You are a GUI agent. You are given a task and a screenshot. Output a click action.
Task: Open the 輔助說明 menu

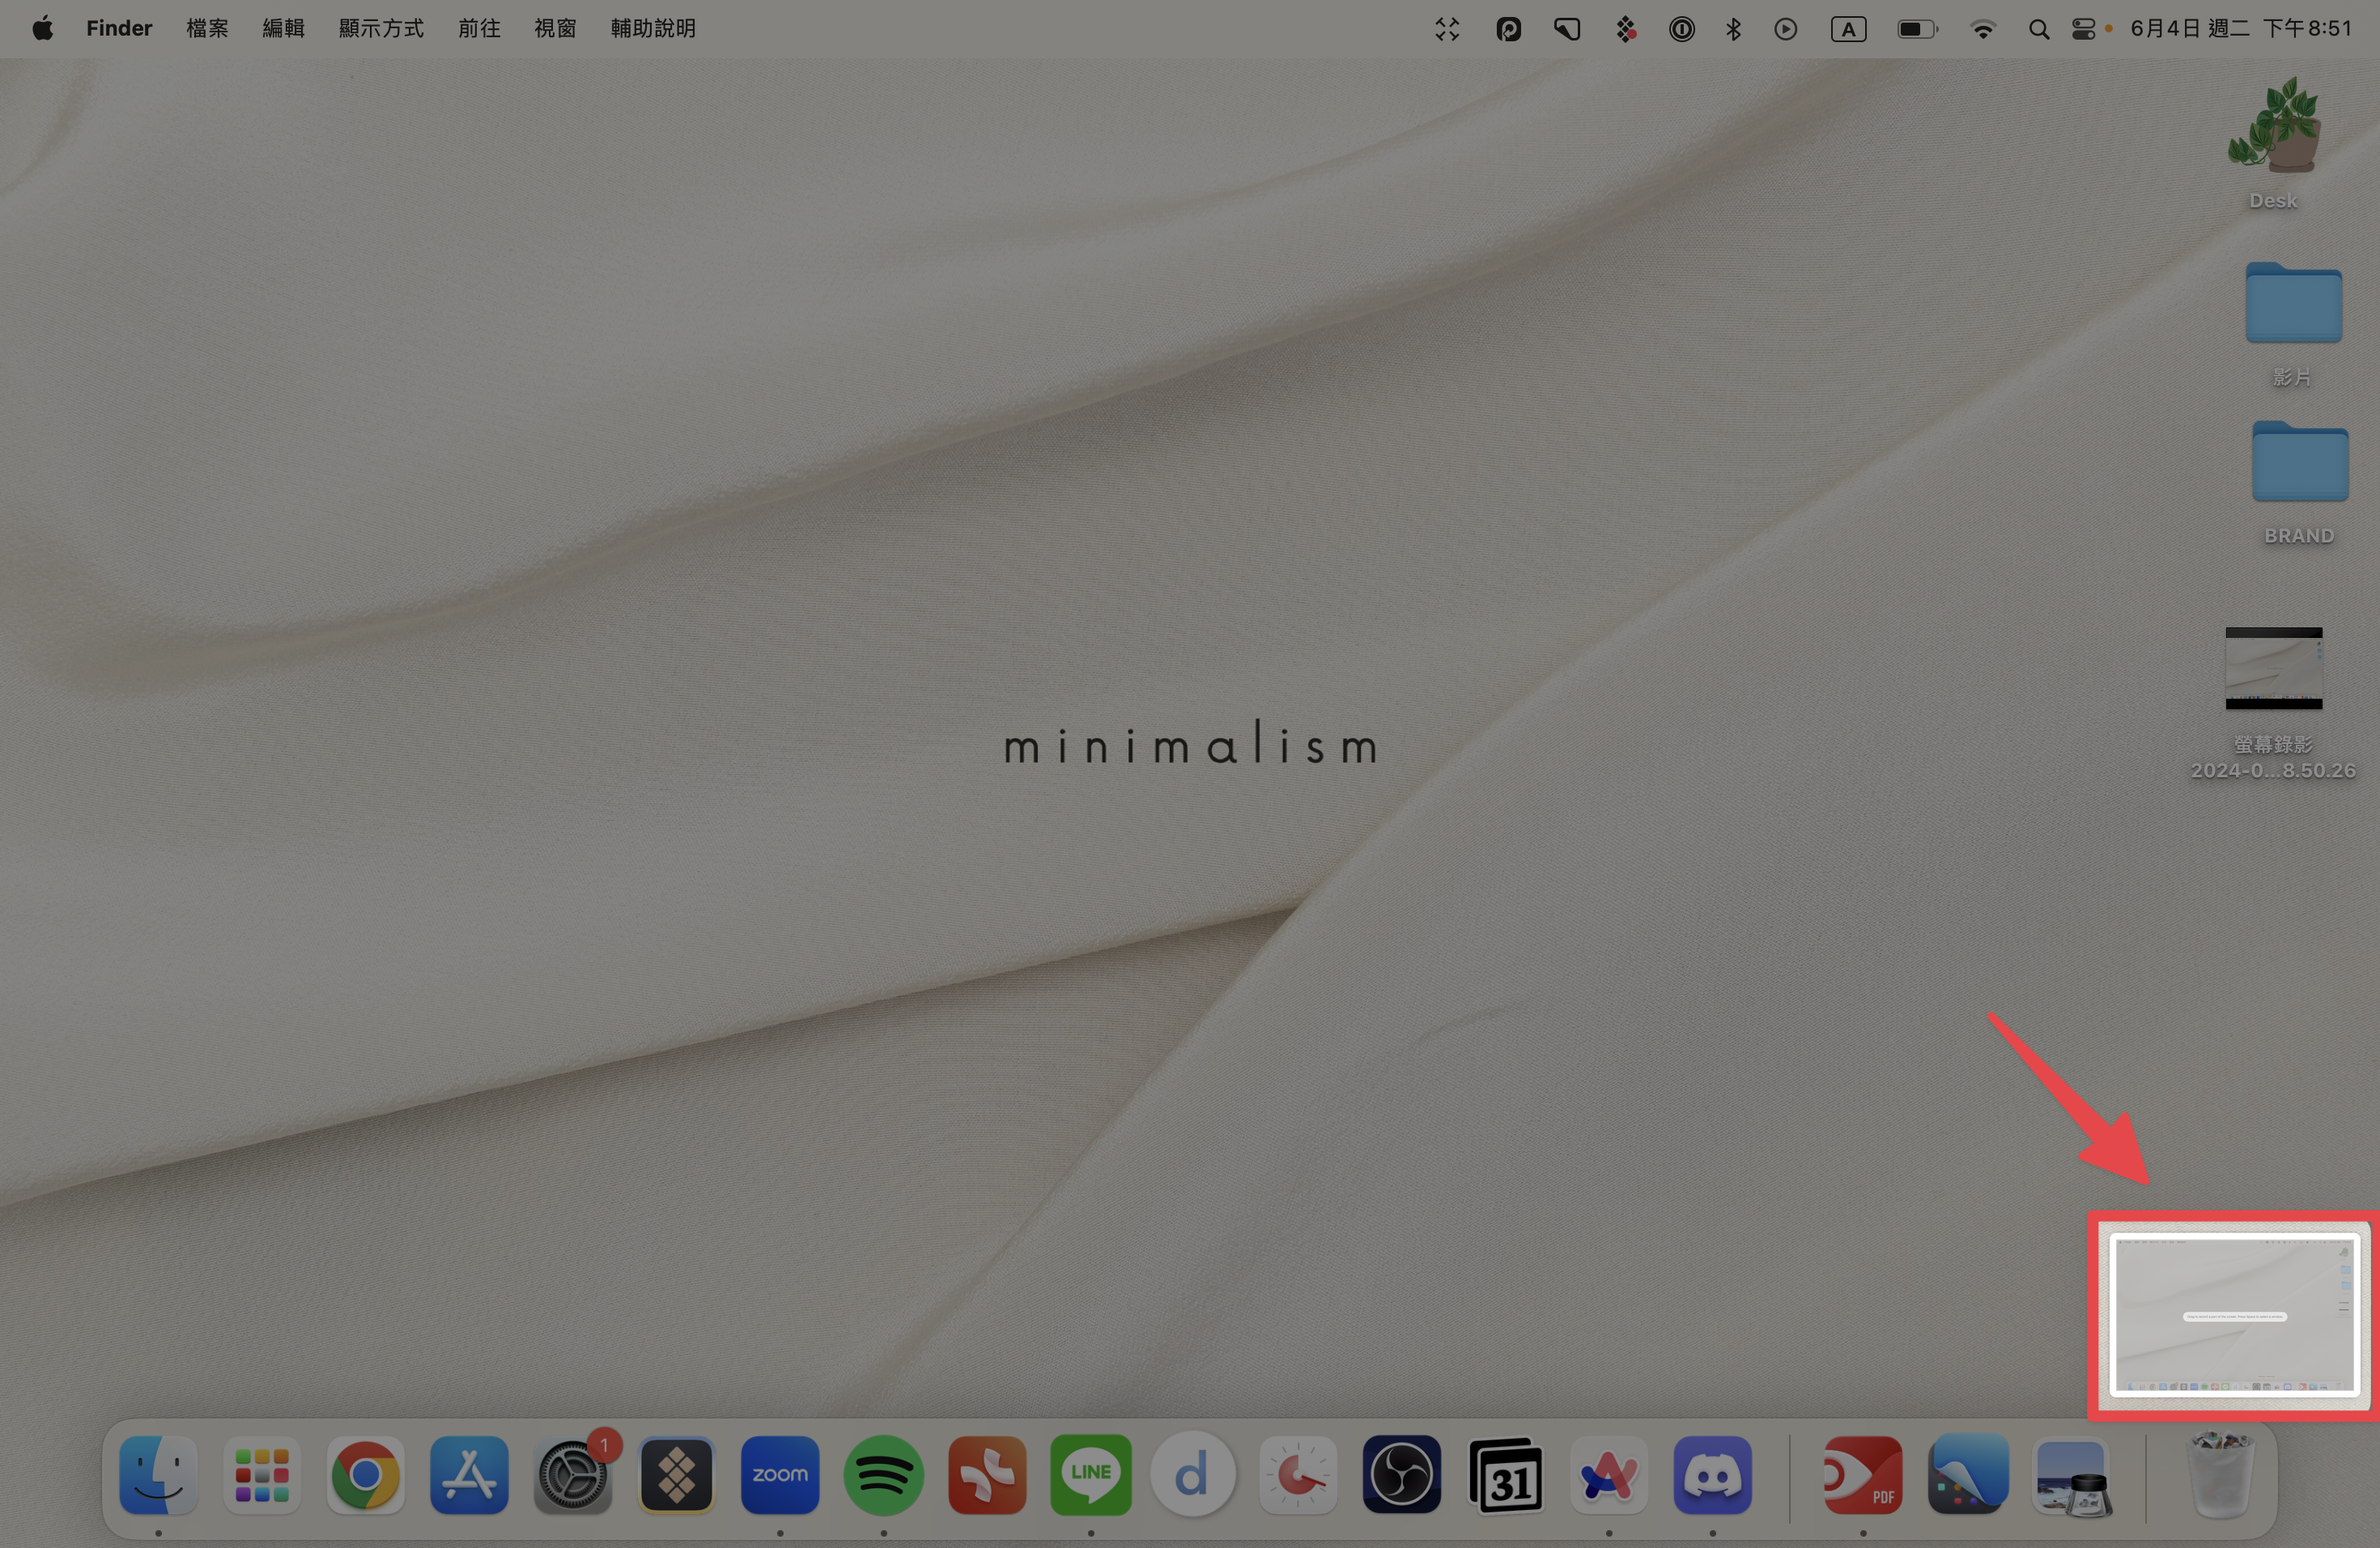[653, 28]
